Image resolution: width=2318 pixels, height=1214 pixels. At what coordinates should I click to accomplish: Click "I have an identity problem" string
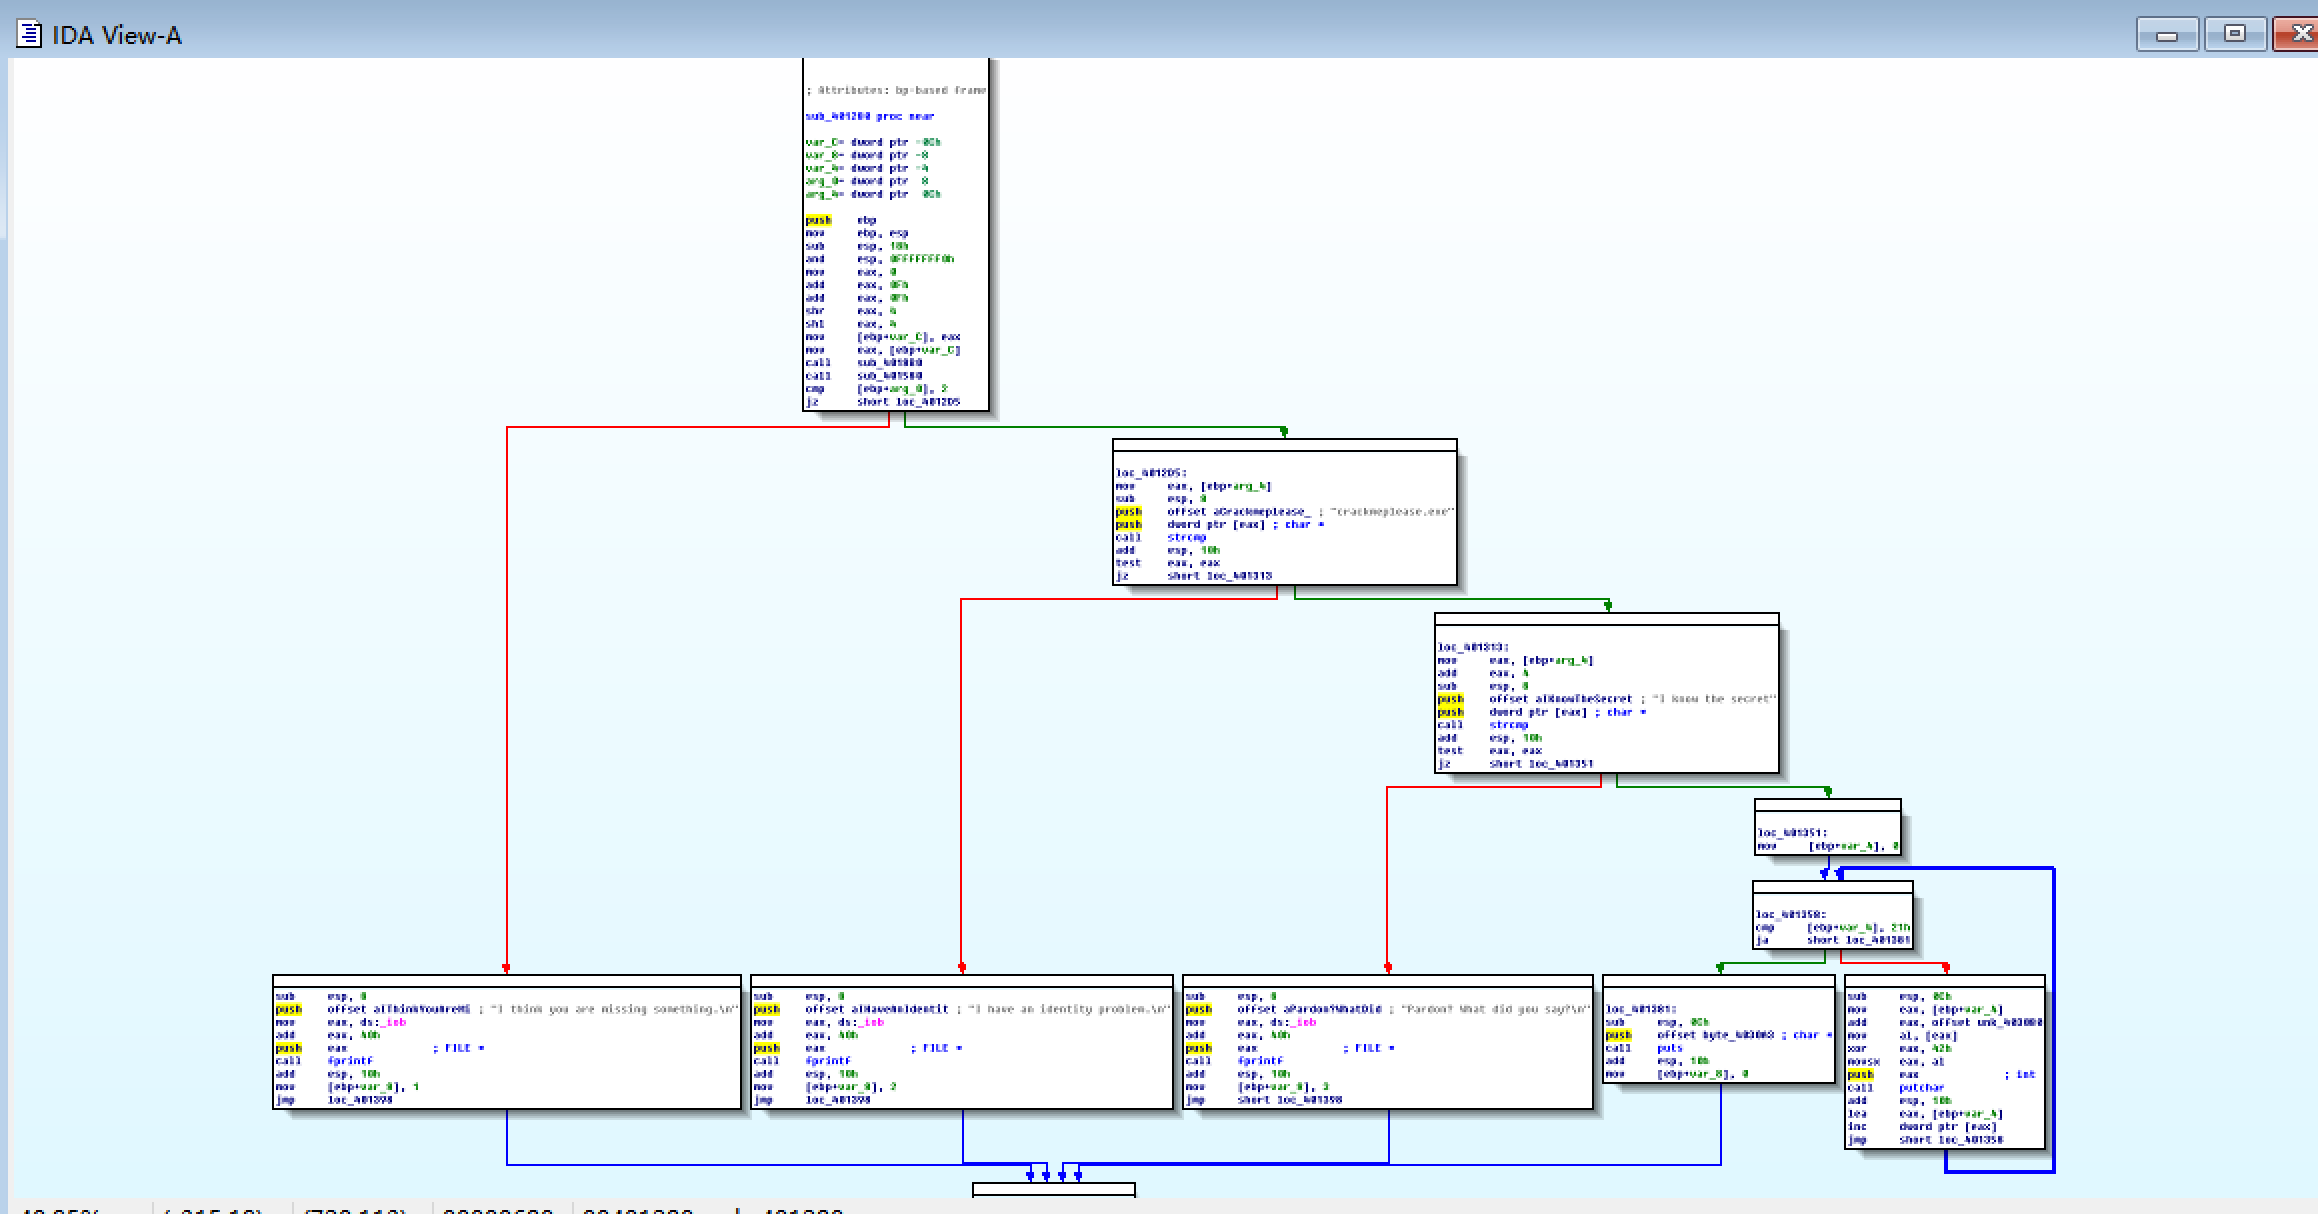pos(1070,1009)
